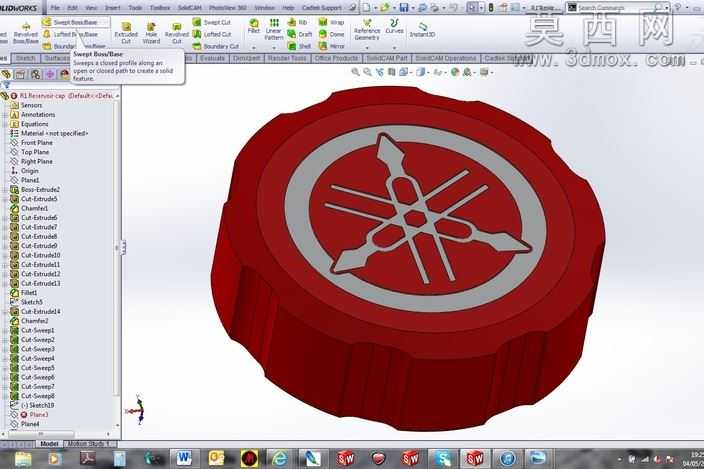
Task: Open the Tools menu
Action: 135,8
